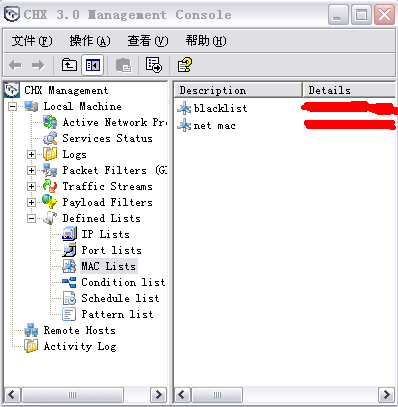This screenshot has height=407, width=398.
Task: Click the Services Status magnifier icon
Action: click(50, 138)
